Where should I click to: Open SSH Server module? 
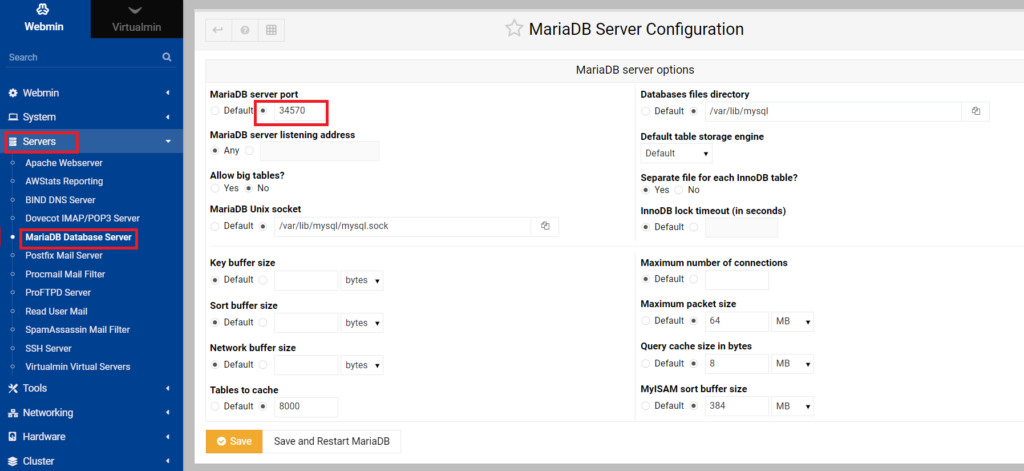pyautogui.click(x=48, y=349)
